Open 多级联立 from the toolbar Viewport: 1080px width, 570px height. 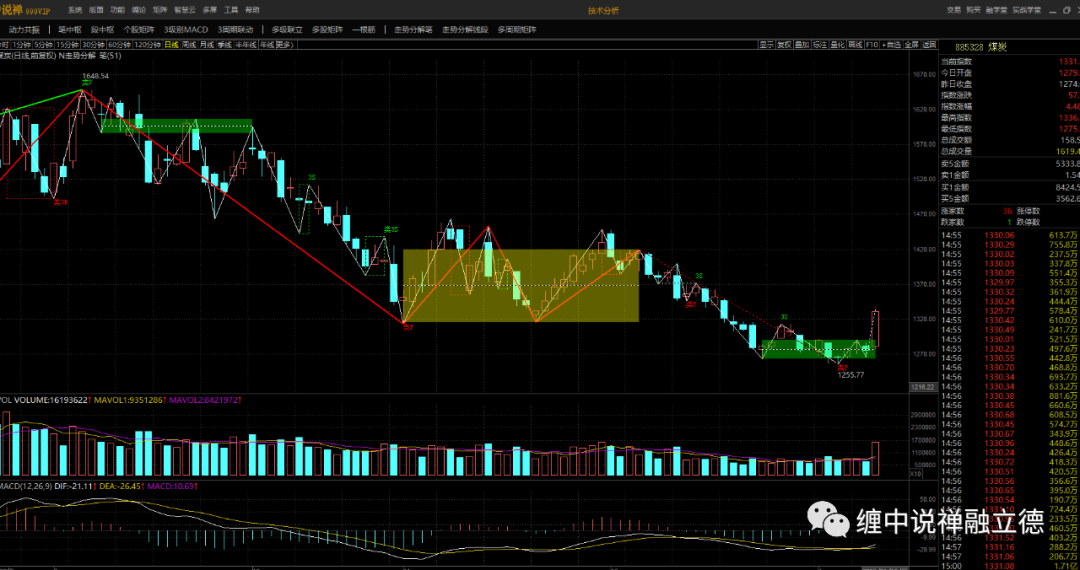[287, 30]
